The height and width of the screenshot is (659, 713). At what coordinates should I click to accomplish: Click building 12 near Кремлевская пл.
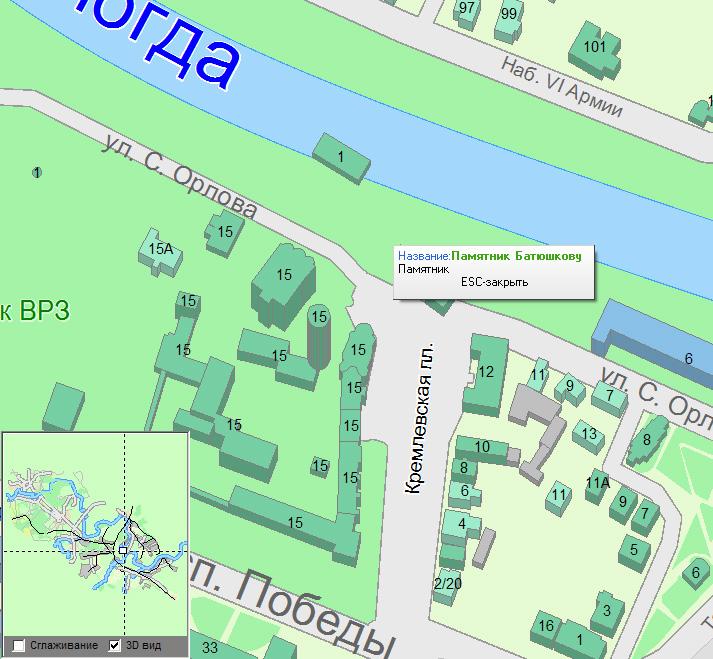point(486,373)
